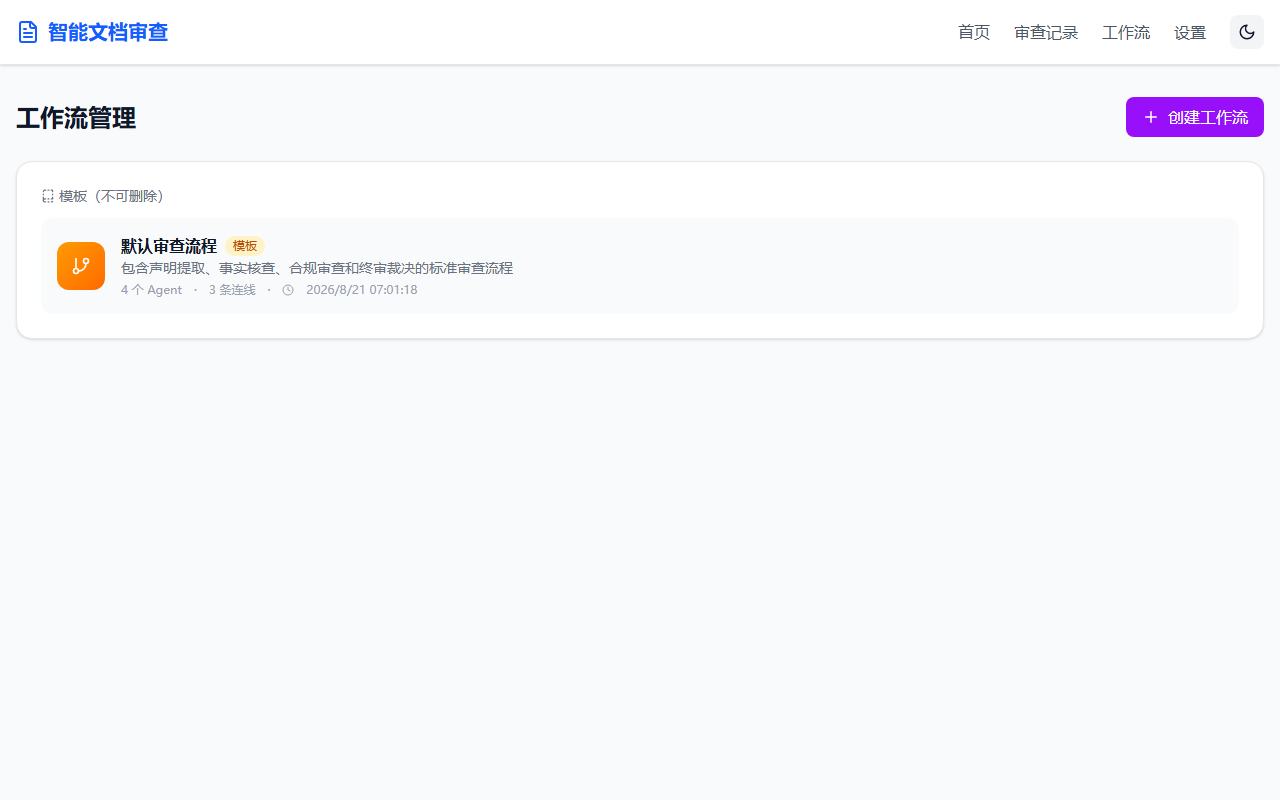The width and height of the screenshot is (1280, 800).
Task: Click the plus icon in 创建工作流
Action: (x=1151, y=117)
